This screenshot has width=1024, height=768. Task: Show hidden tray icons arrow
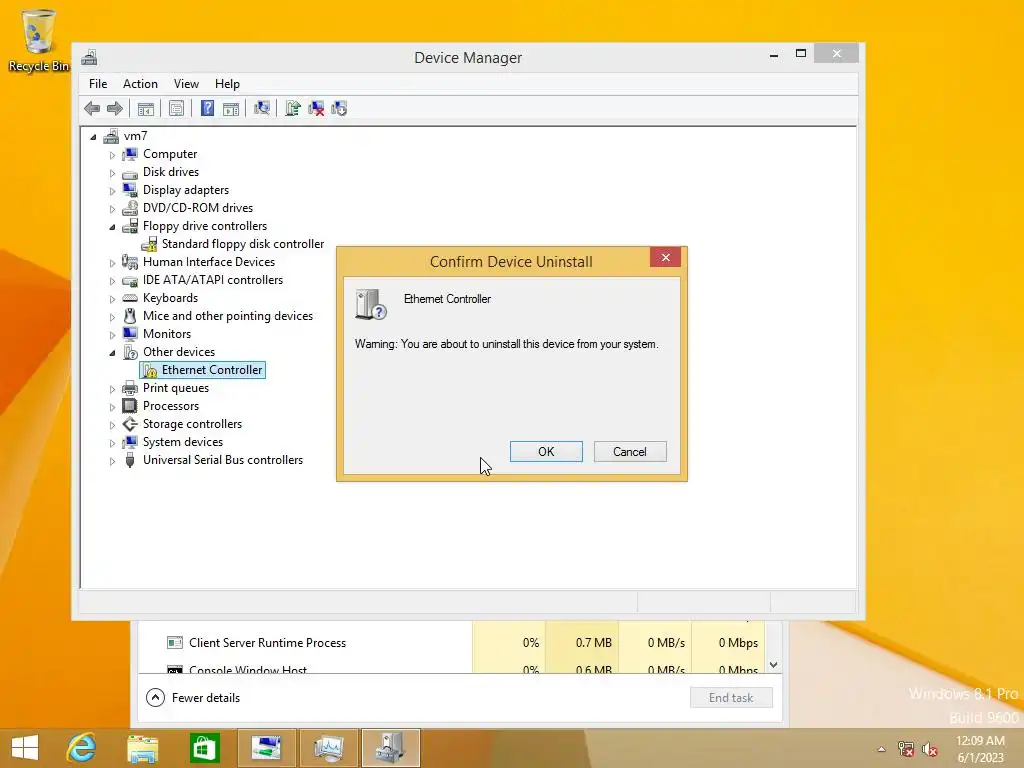(882, 749)
